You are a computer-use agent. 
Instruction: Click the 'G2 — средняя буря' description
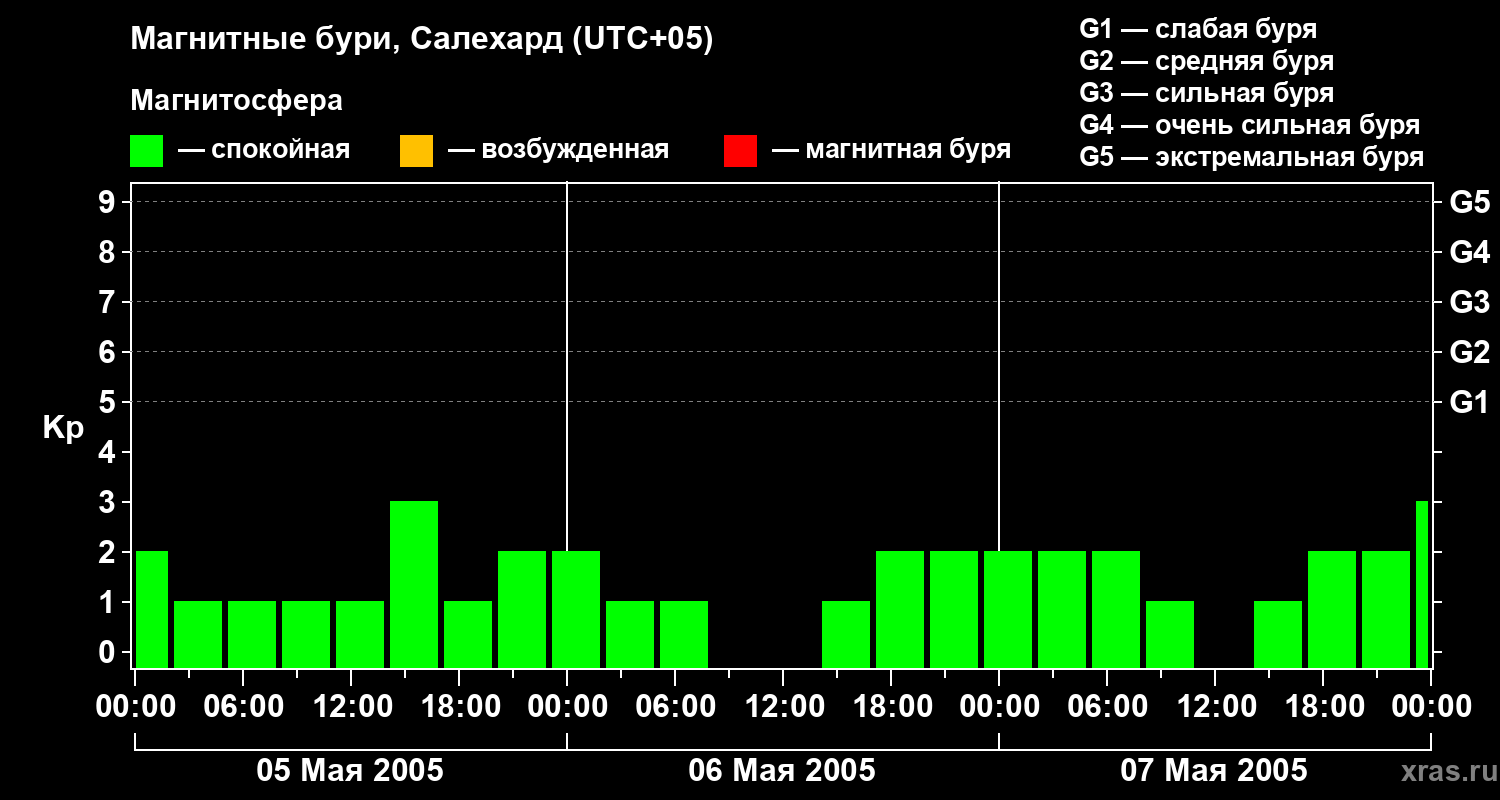click(1206, 61)
